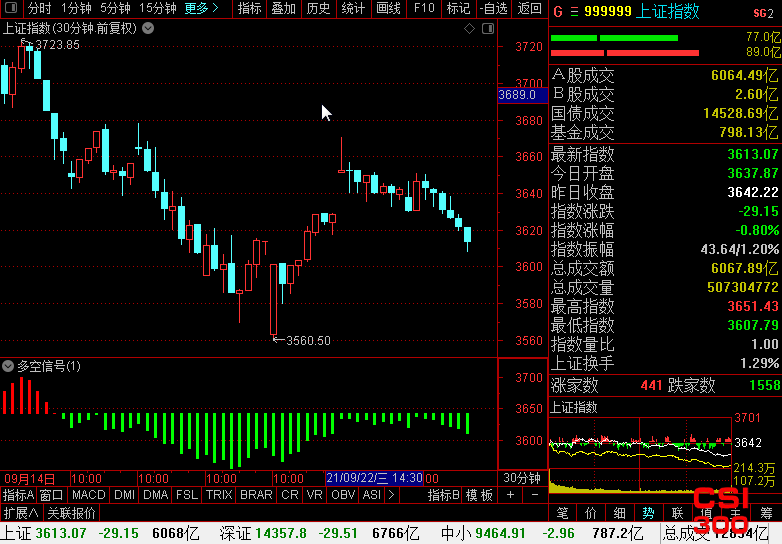Open the F10 company info
The width and height of the screenshot is (782, 544).
[424, 8]
